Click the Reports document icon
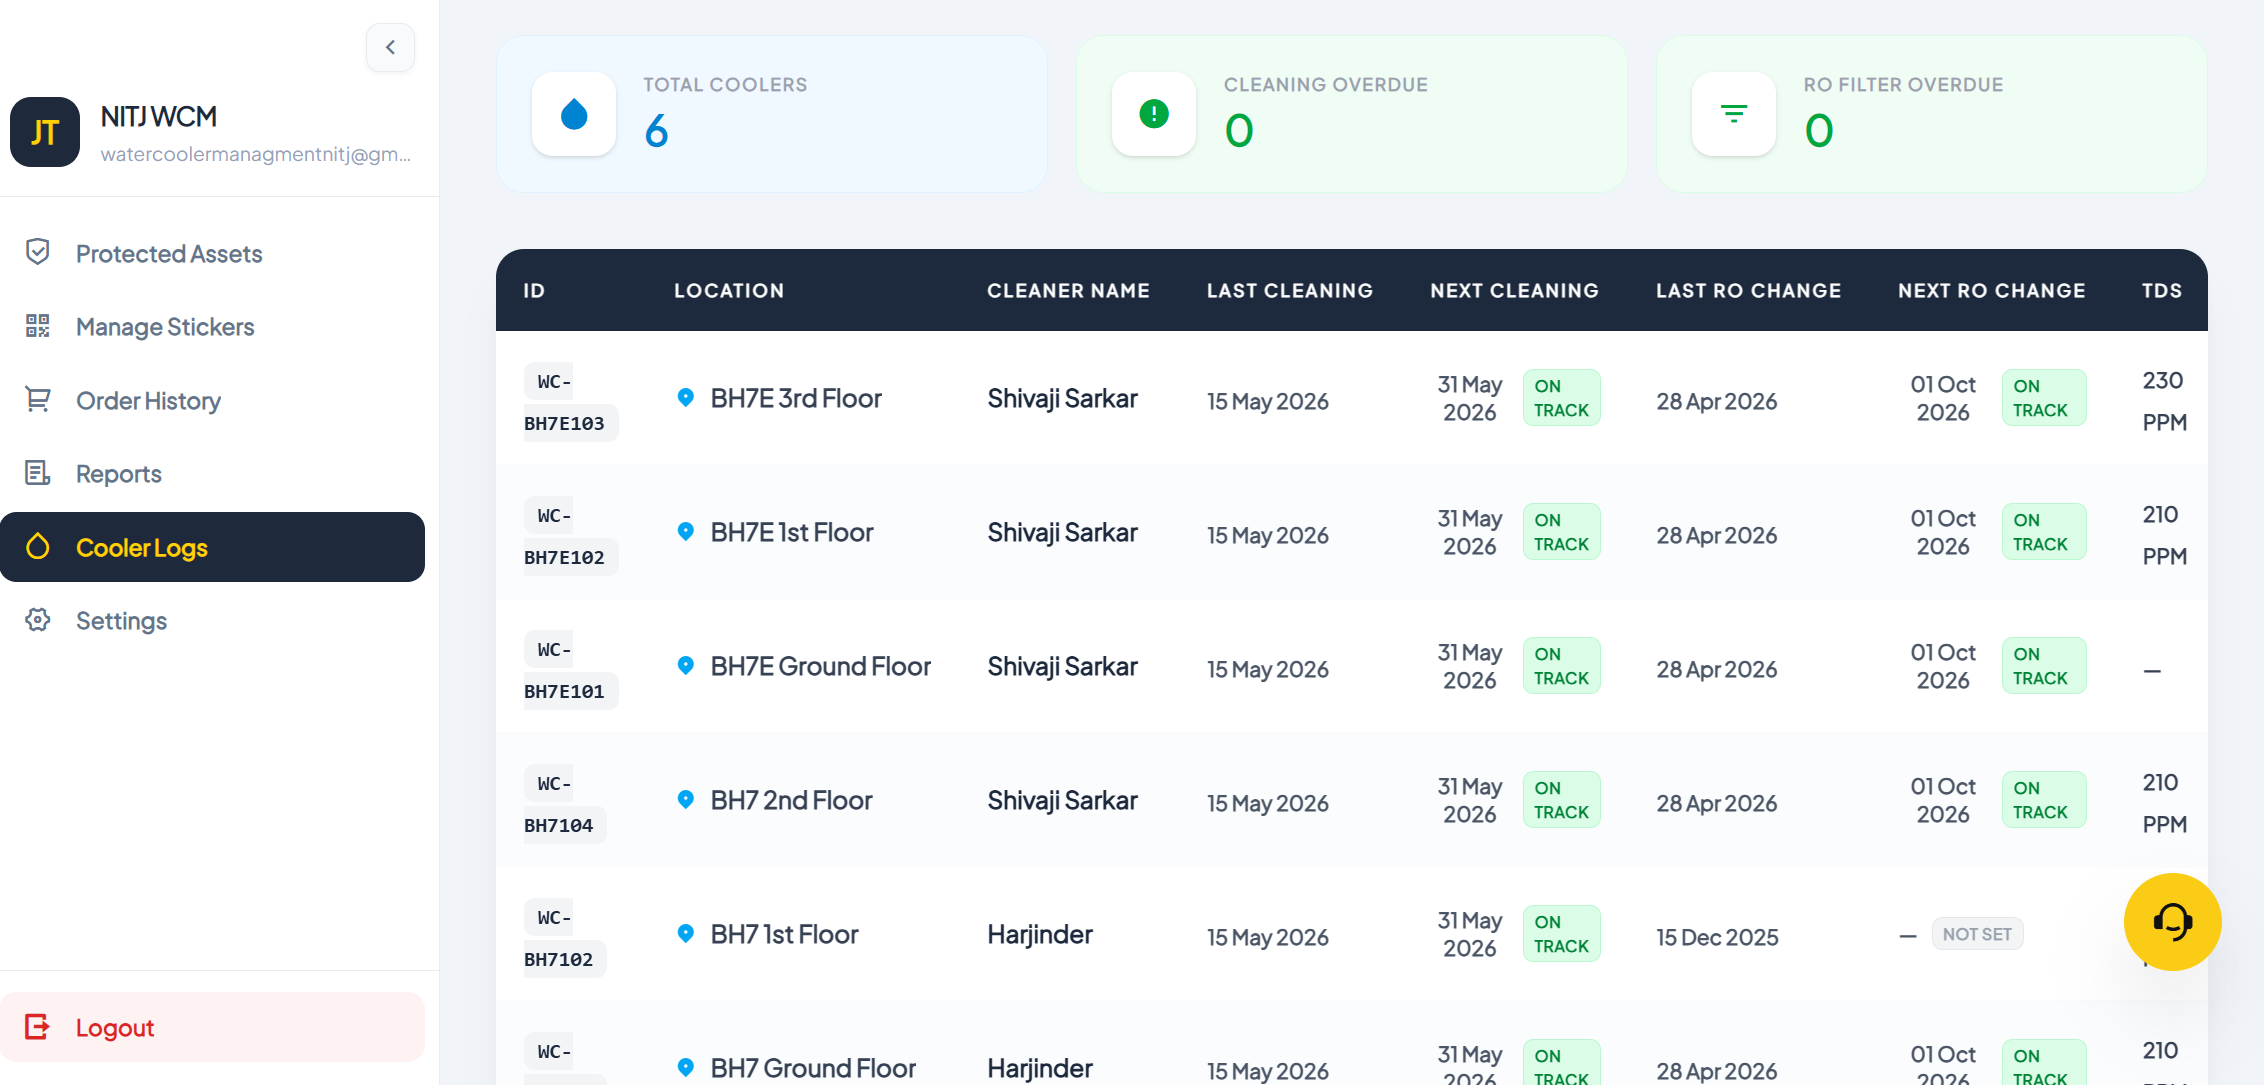Image resolution: width=2264 pixels, height=1085 pixels. click(x=38, y=472)
